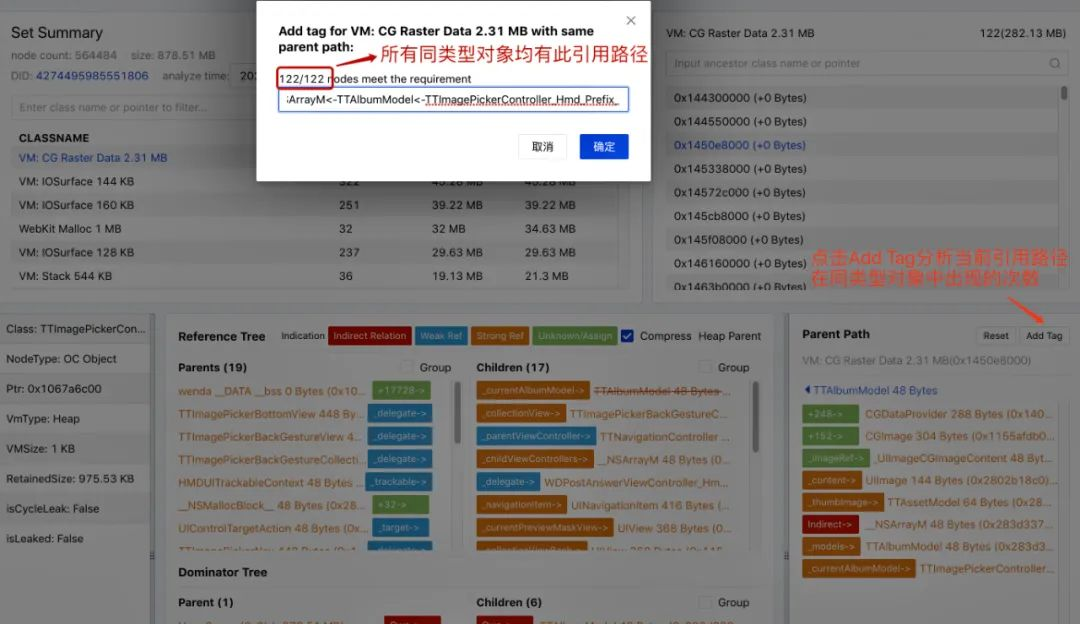Open UINavigationItem 416 Bytes child node
Image resolution: width=1080 pixels, height=624 pixels.
650,505
